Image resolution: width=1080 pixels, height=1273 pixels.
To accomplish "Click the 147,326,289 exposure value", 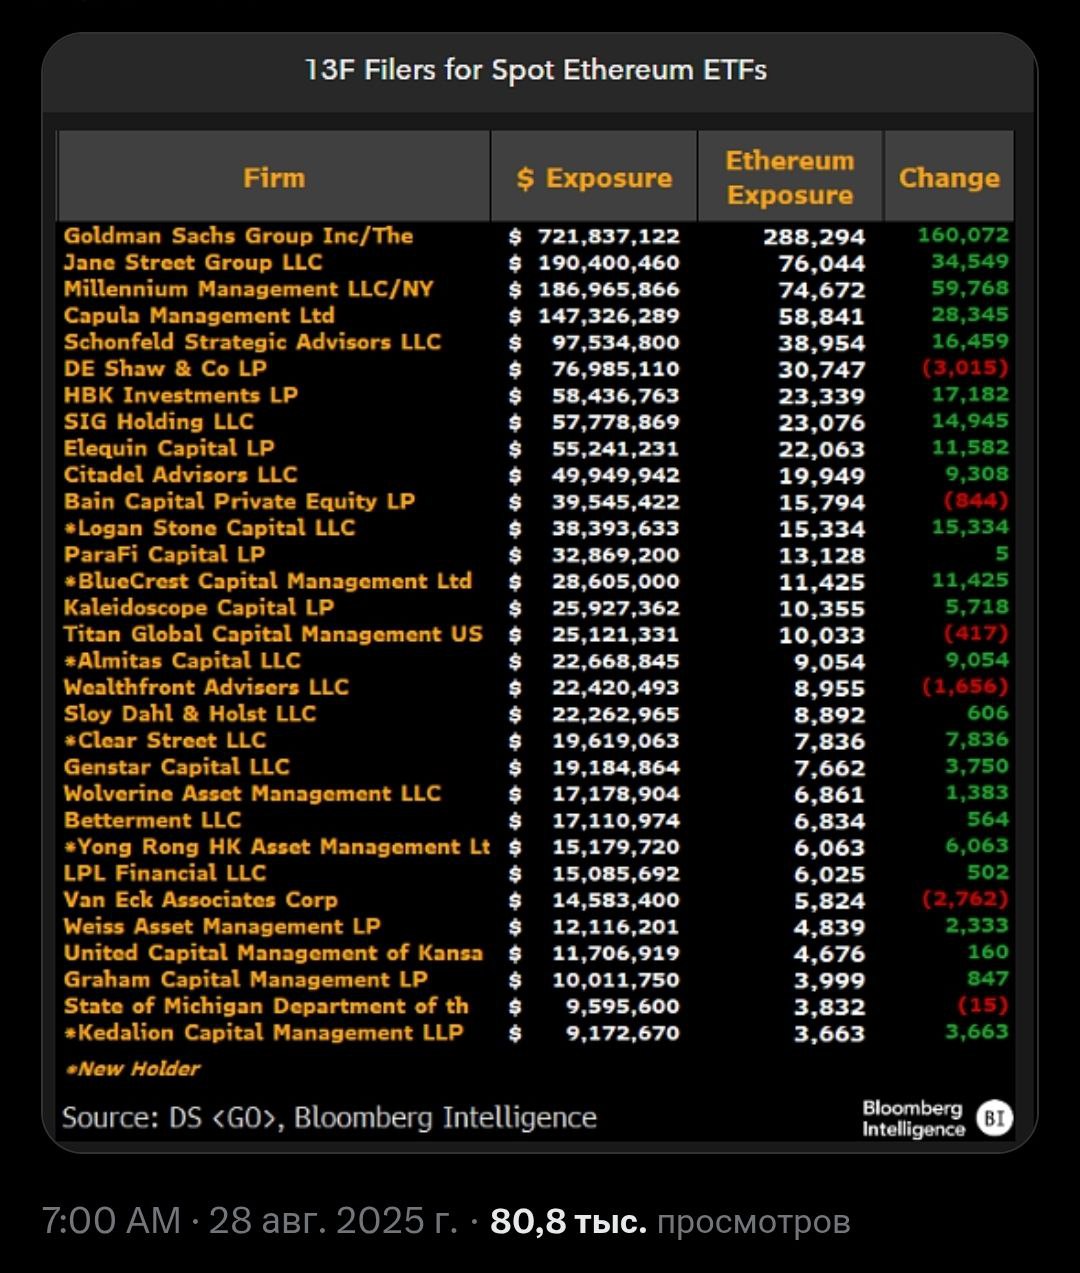I will (609, 316).
